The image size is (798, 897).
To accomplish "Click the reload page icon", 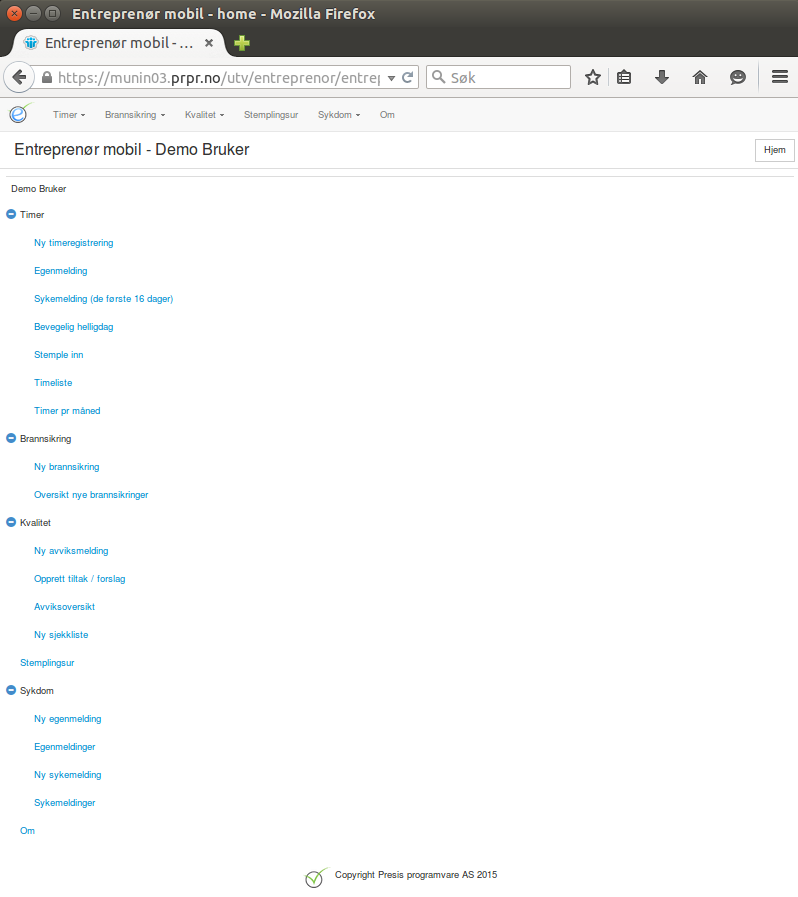I will 408,77.
